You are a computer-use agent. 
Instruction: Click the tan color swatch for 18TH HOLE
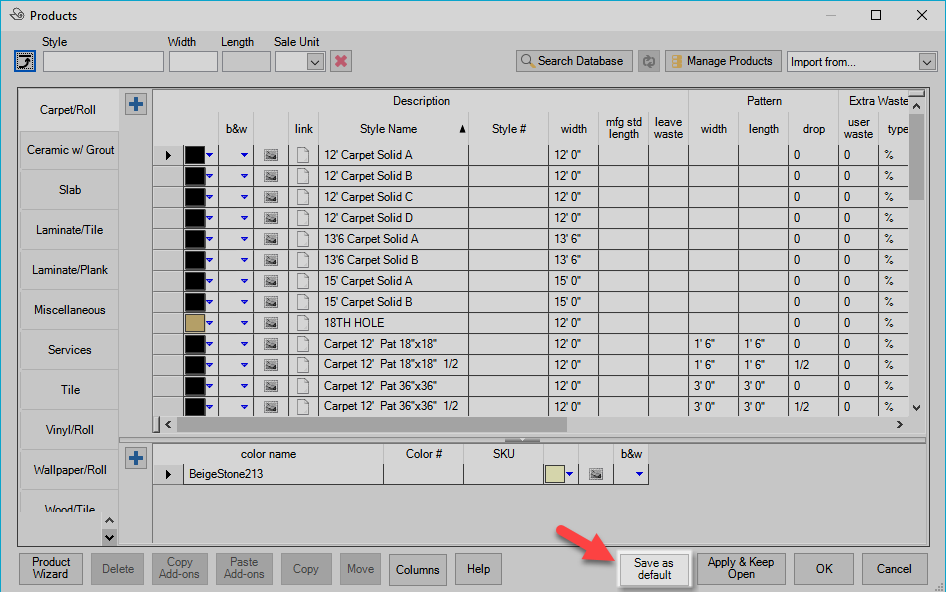pyautogui.click(x=195, y=323)
